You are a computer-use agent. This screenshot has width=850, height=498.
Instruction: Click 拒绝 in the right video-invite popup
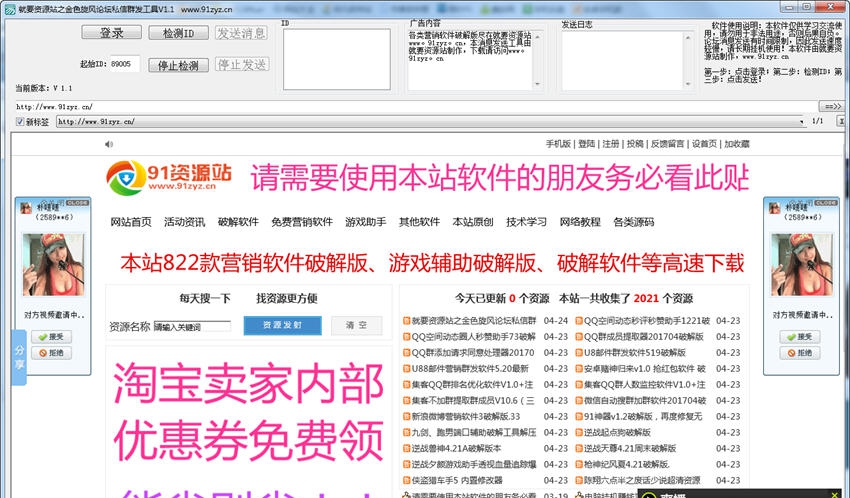tap(800, 353)
